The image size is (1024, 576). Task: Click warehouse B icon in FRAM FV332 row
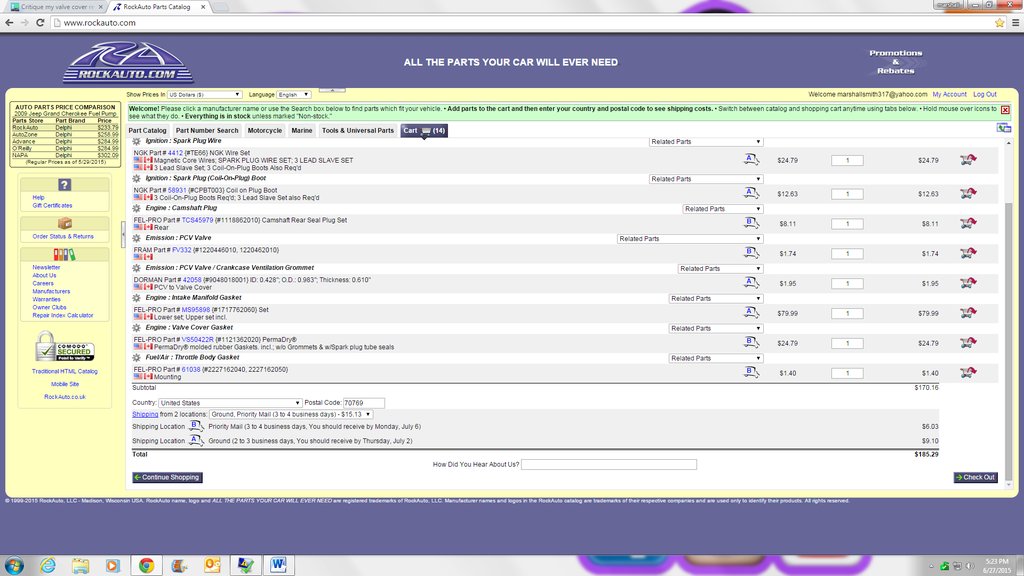(x=751, y=253)
